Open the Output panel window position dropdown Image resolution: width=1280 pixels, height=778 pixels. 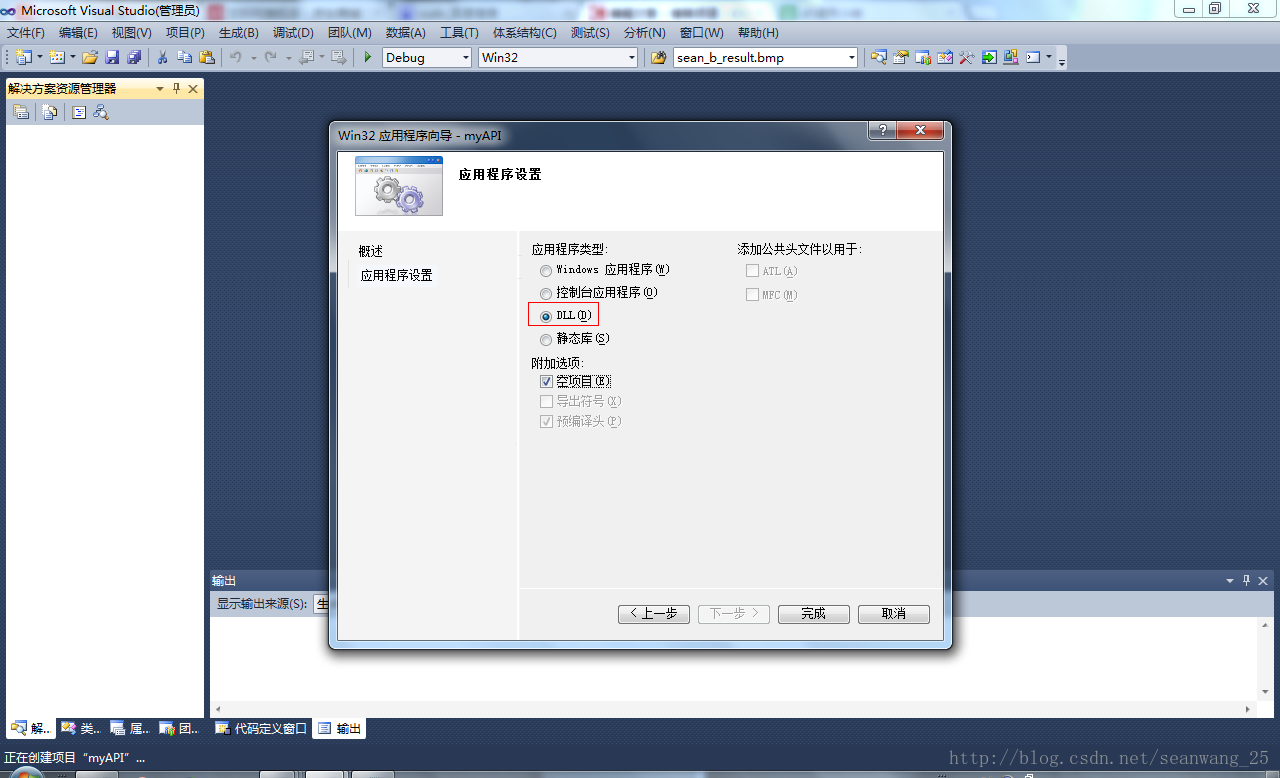point(1230,581)
